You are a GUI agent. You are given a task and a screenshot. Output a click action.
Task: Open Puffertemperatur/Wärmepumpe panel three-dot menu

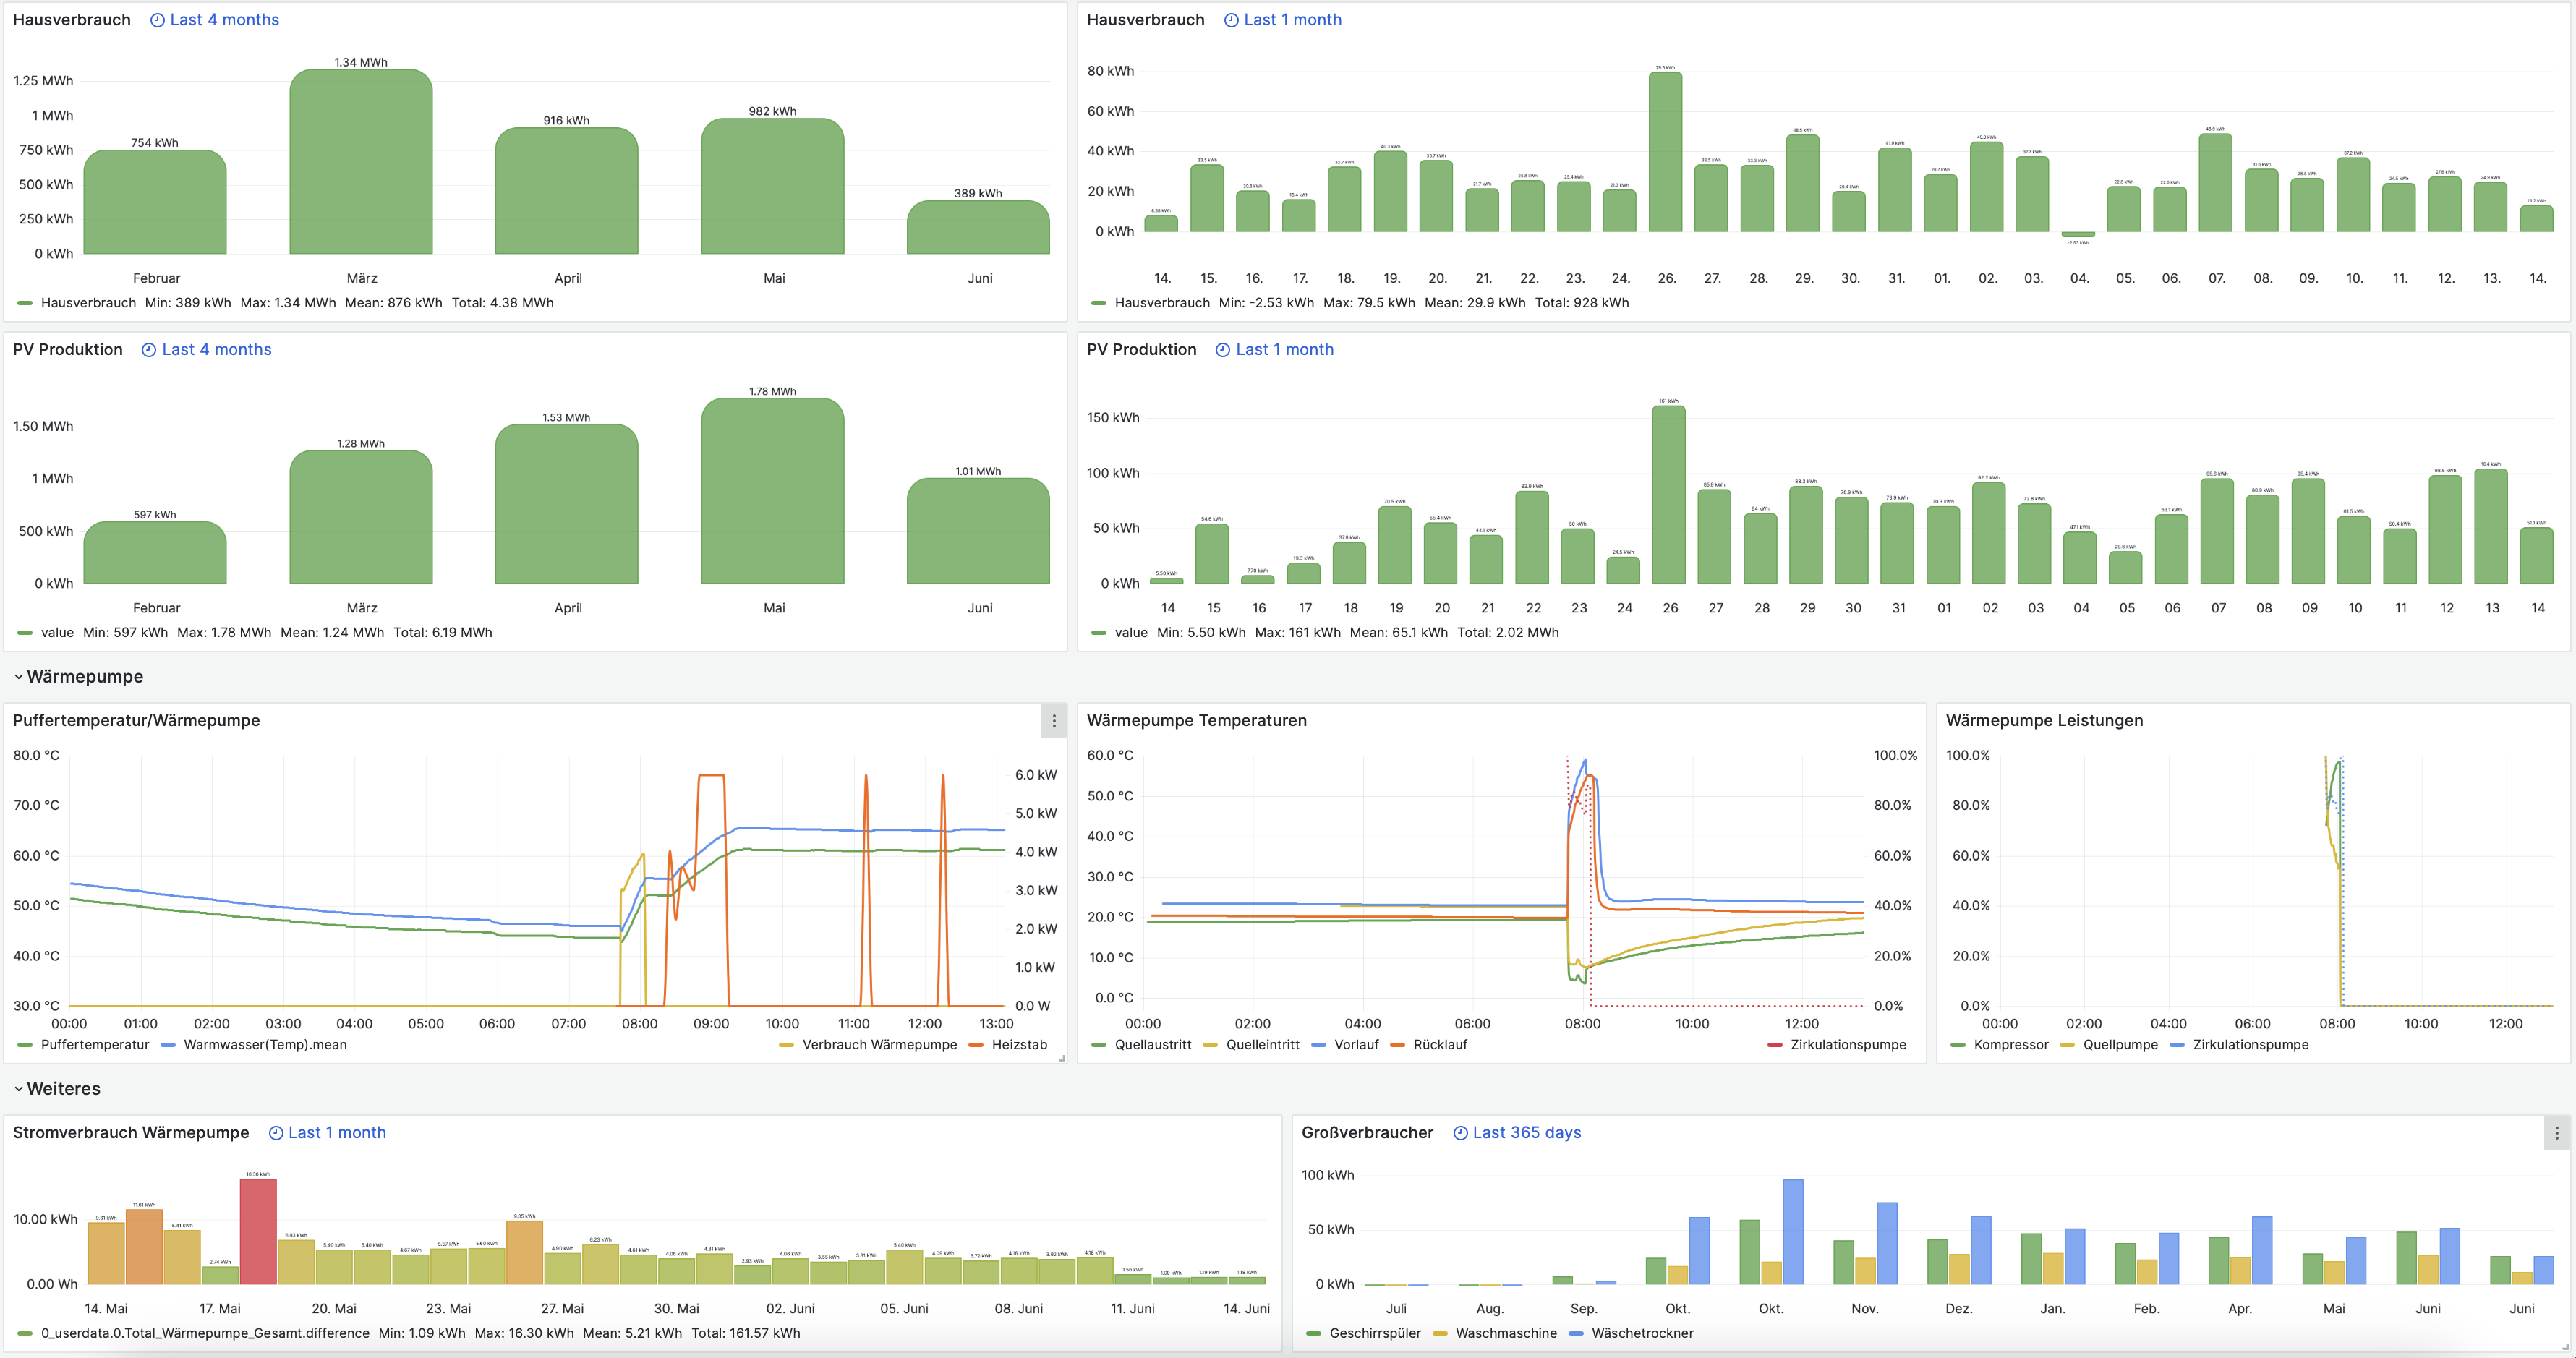[1053, 721]
